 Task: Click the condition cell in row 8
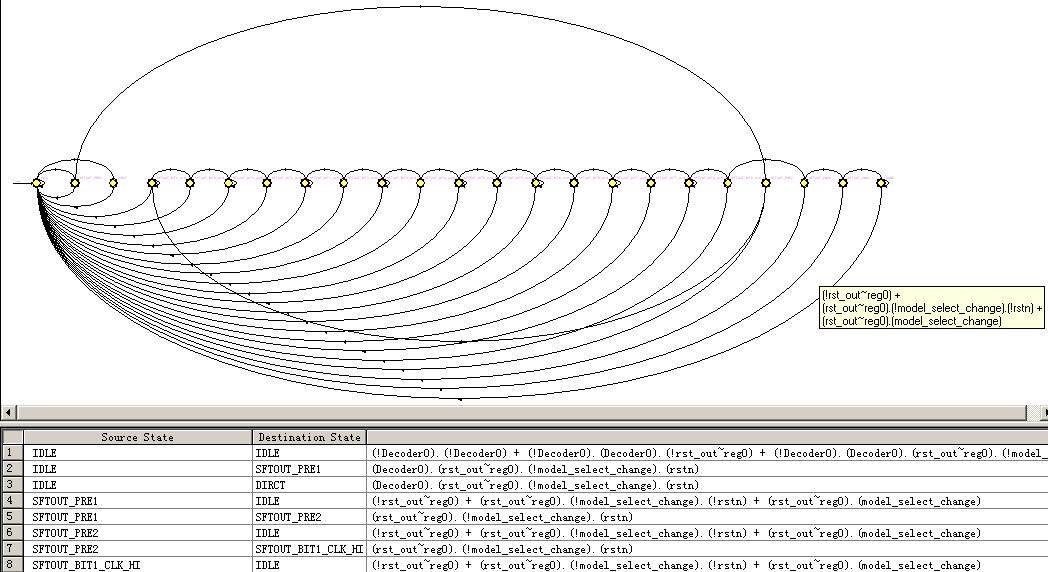(707, 565)
